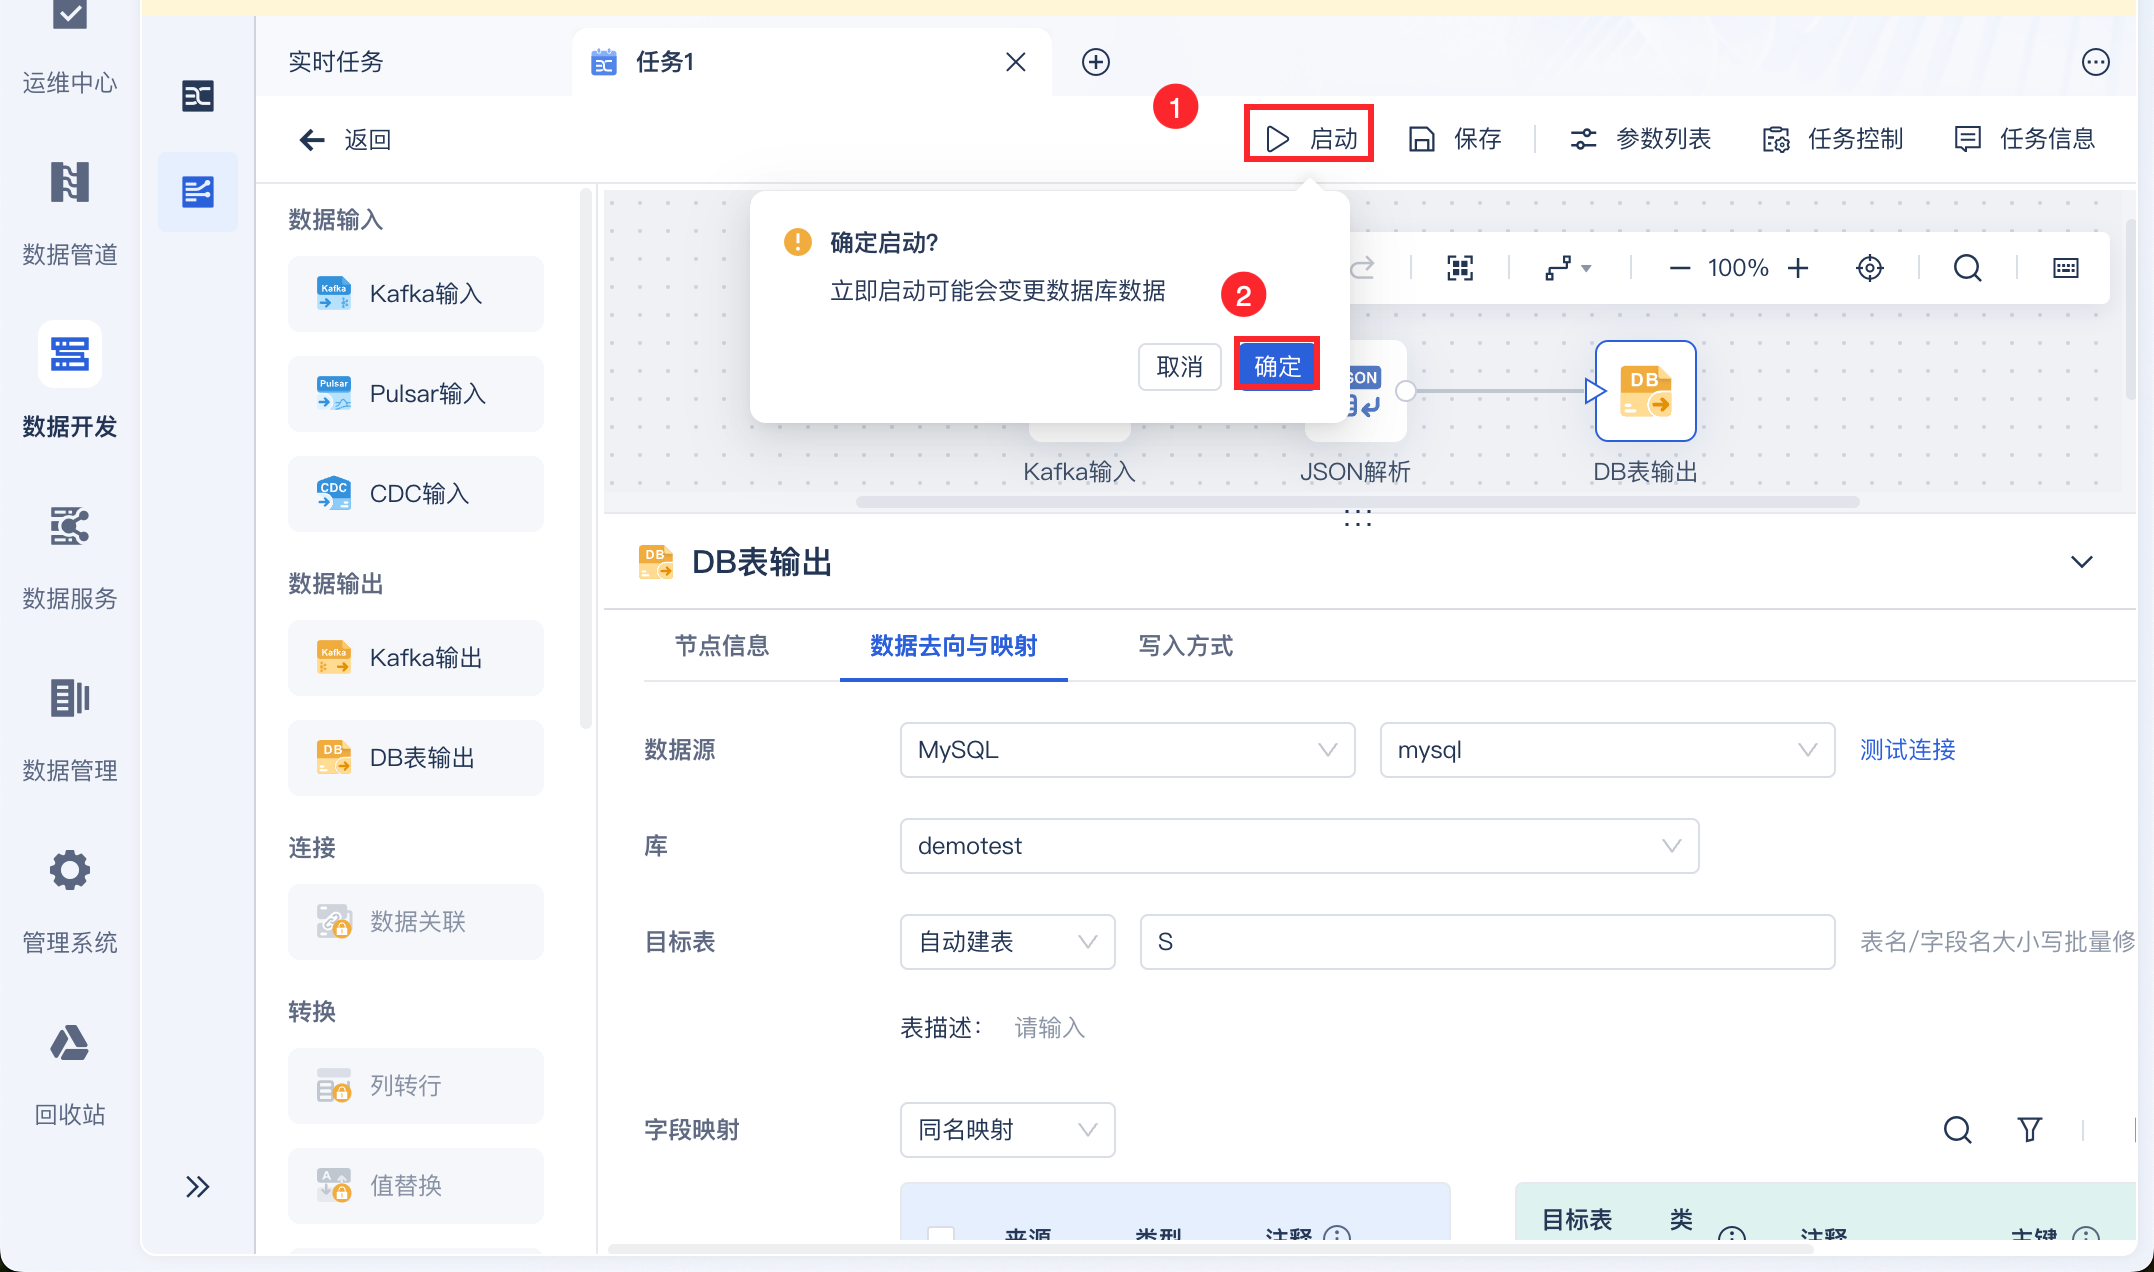Screen dimensions: 2154x1272
Task: Toggle the source table select-all checkbox
Action: [x=940, y=1236]
